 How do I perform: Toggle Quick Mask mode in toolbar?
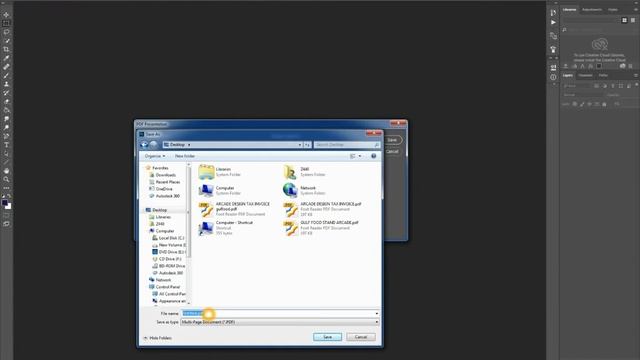[x=6, y=216]
